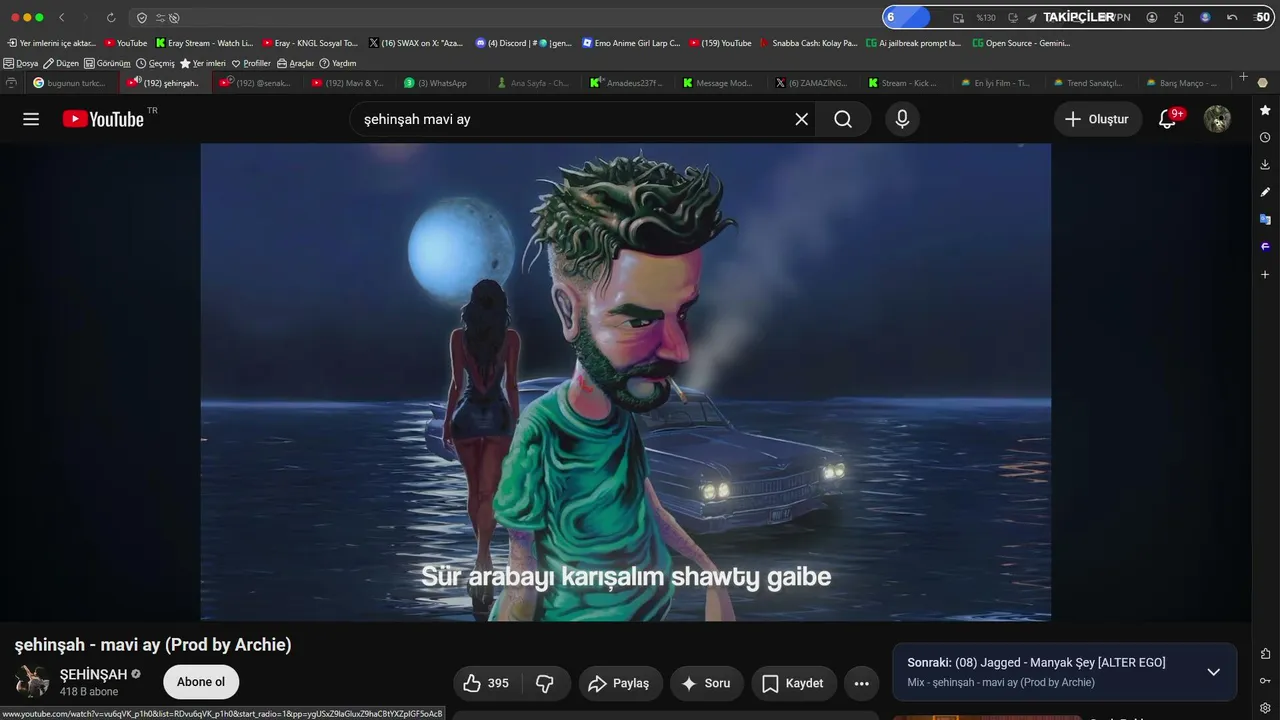Open a new browser tab with plus
Screen dimensions: 1280x720
[1243, 77]
